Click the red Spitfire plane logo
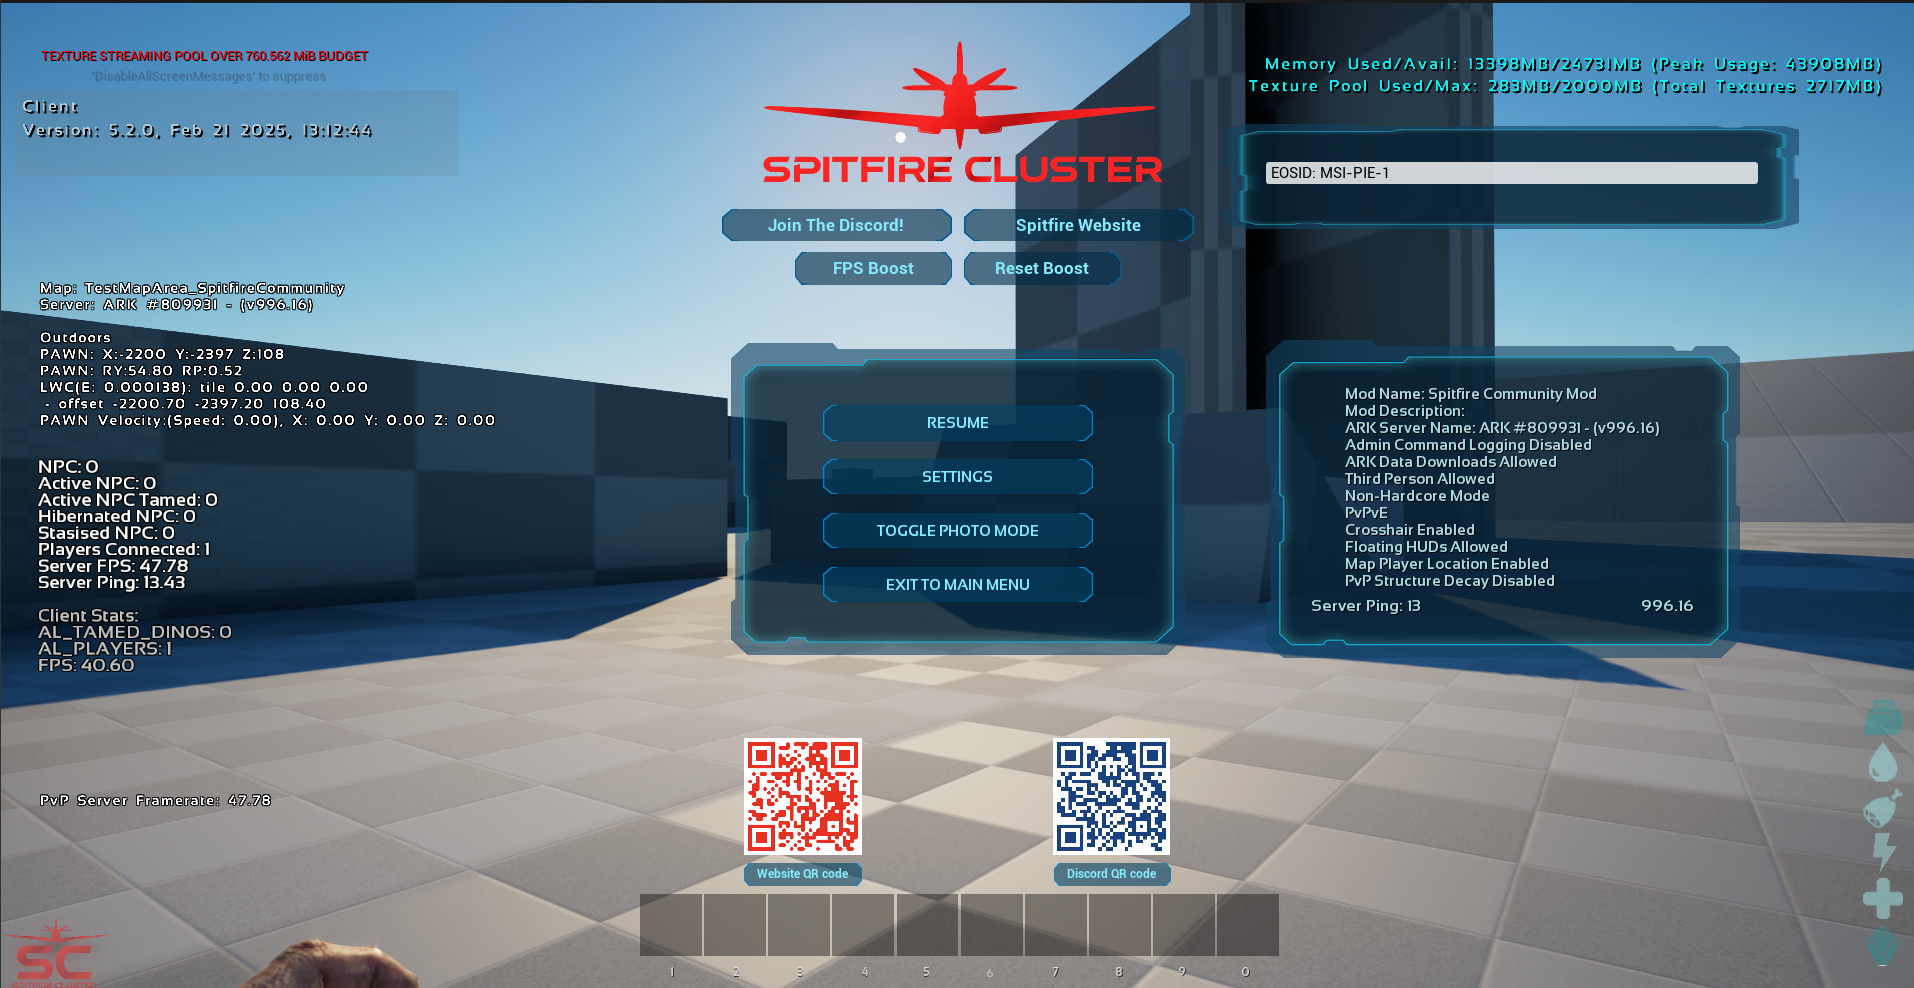Screen dimensions: 1914x988 point(959,95)
